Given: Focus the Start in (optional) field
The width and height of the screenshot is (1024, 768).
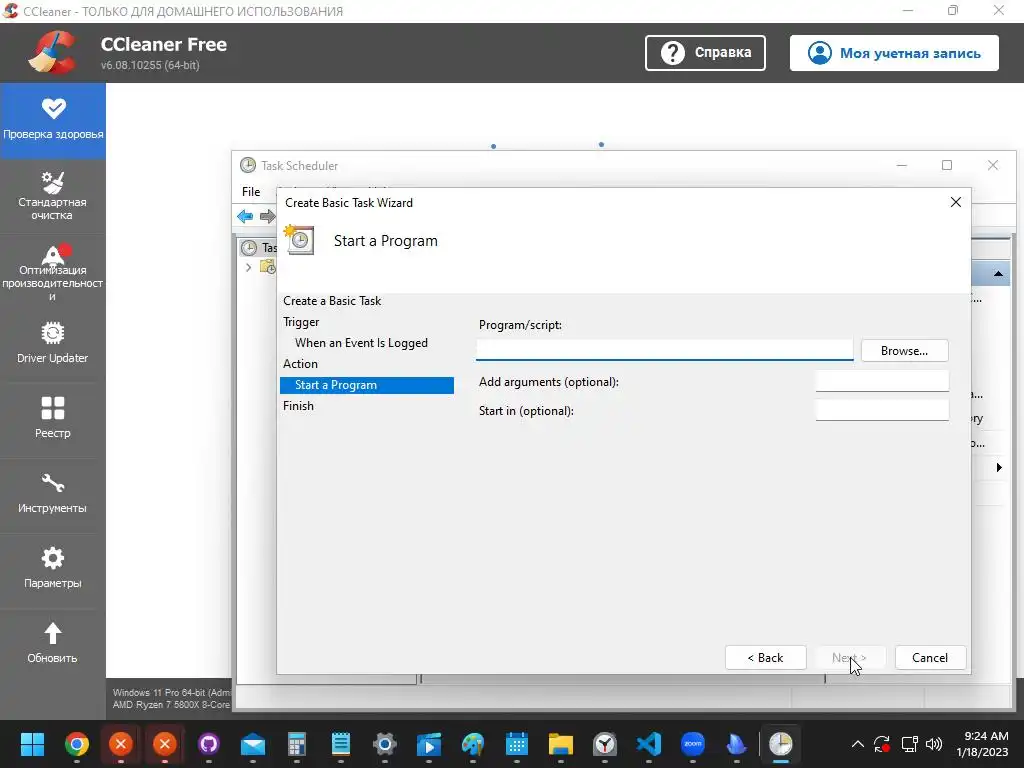Looking at the screenshot, I should (882, 410).
